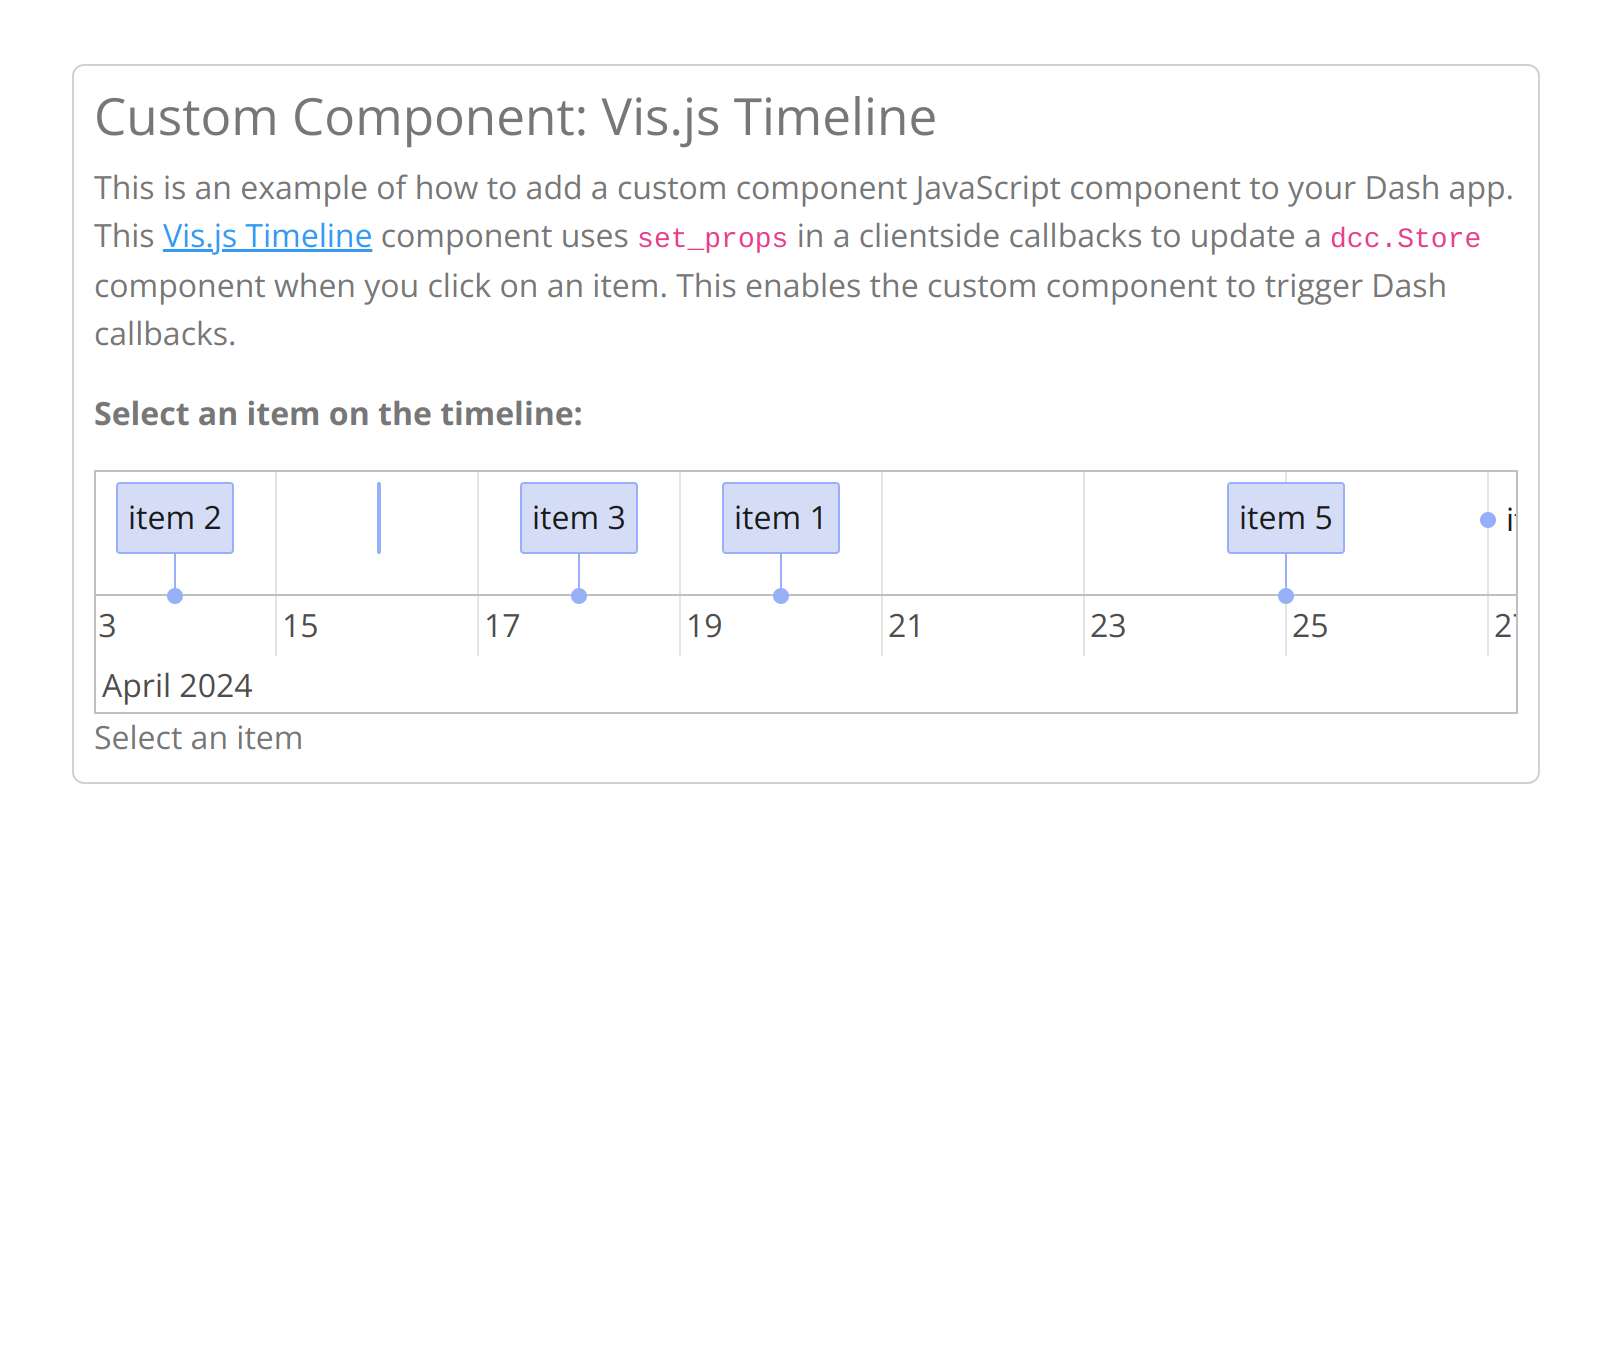1612x1352 pixels.
Task: Click the 23 date label on axis
Action: pyautogui.click(x=1108, y=626)
